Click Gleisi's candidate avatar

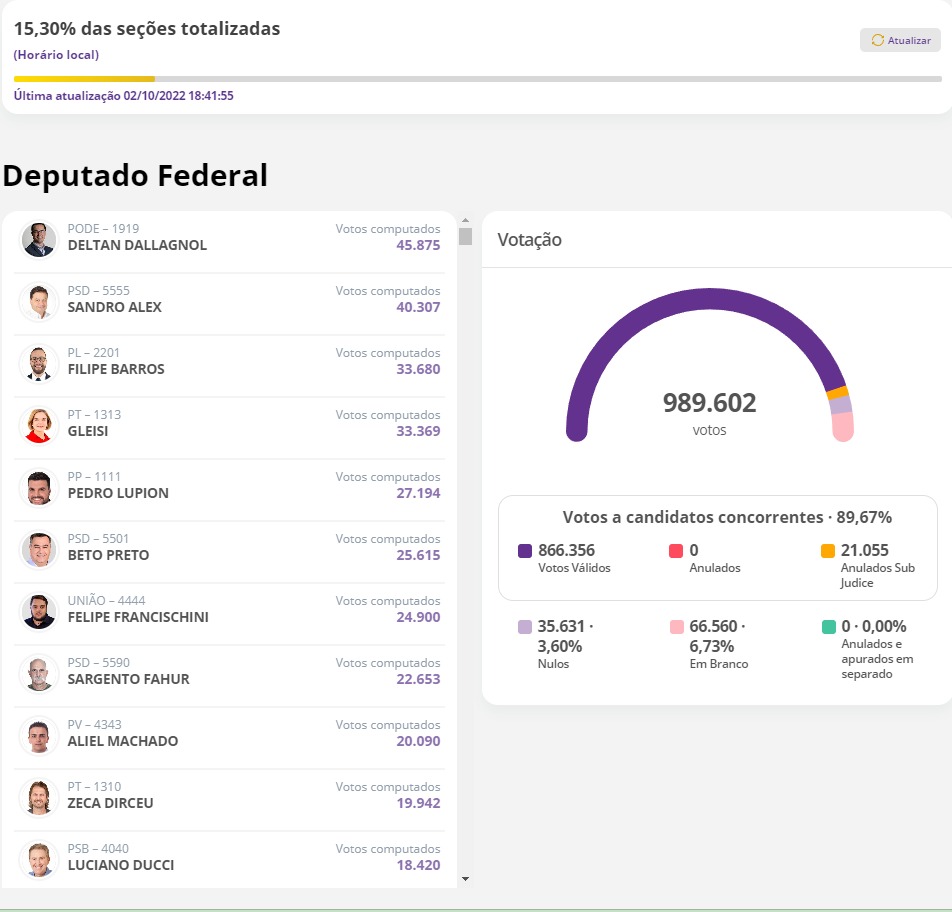point(39,426)
